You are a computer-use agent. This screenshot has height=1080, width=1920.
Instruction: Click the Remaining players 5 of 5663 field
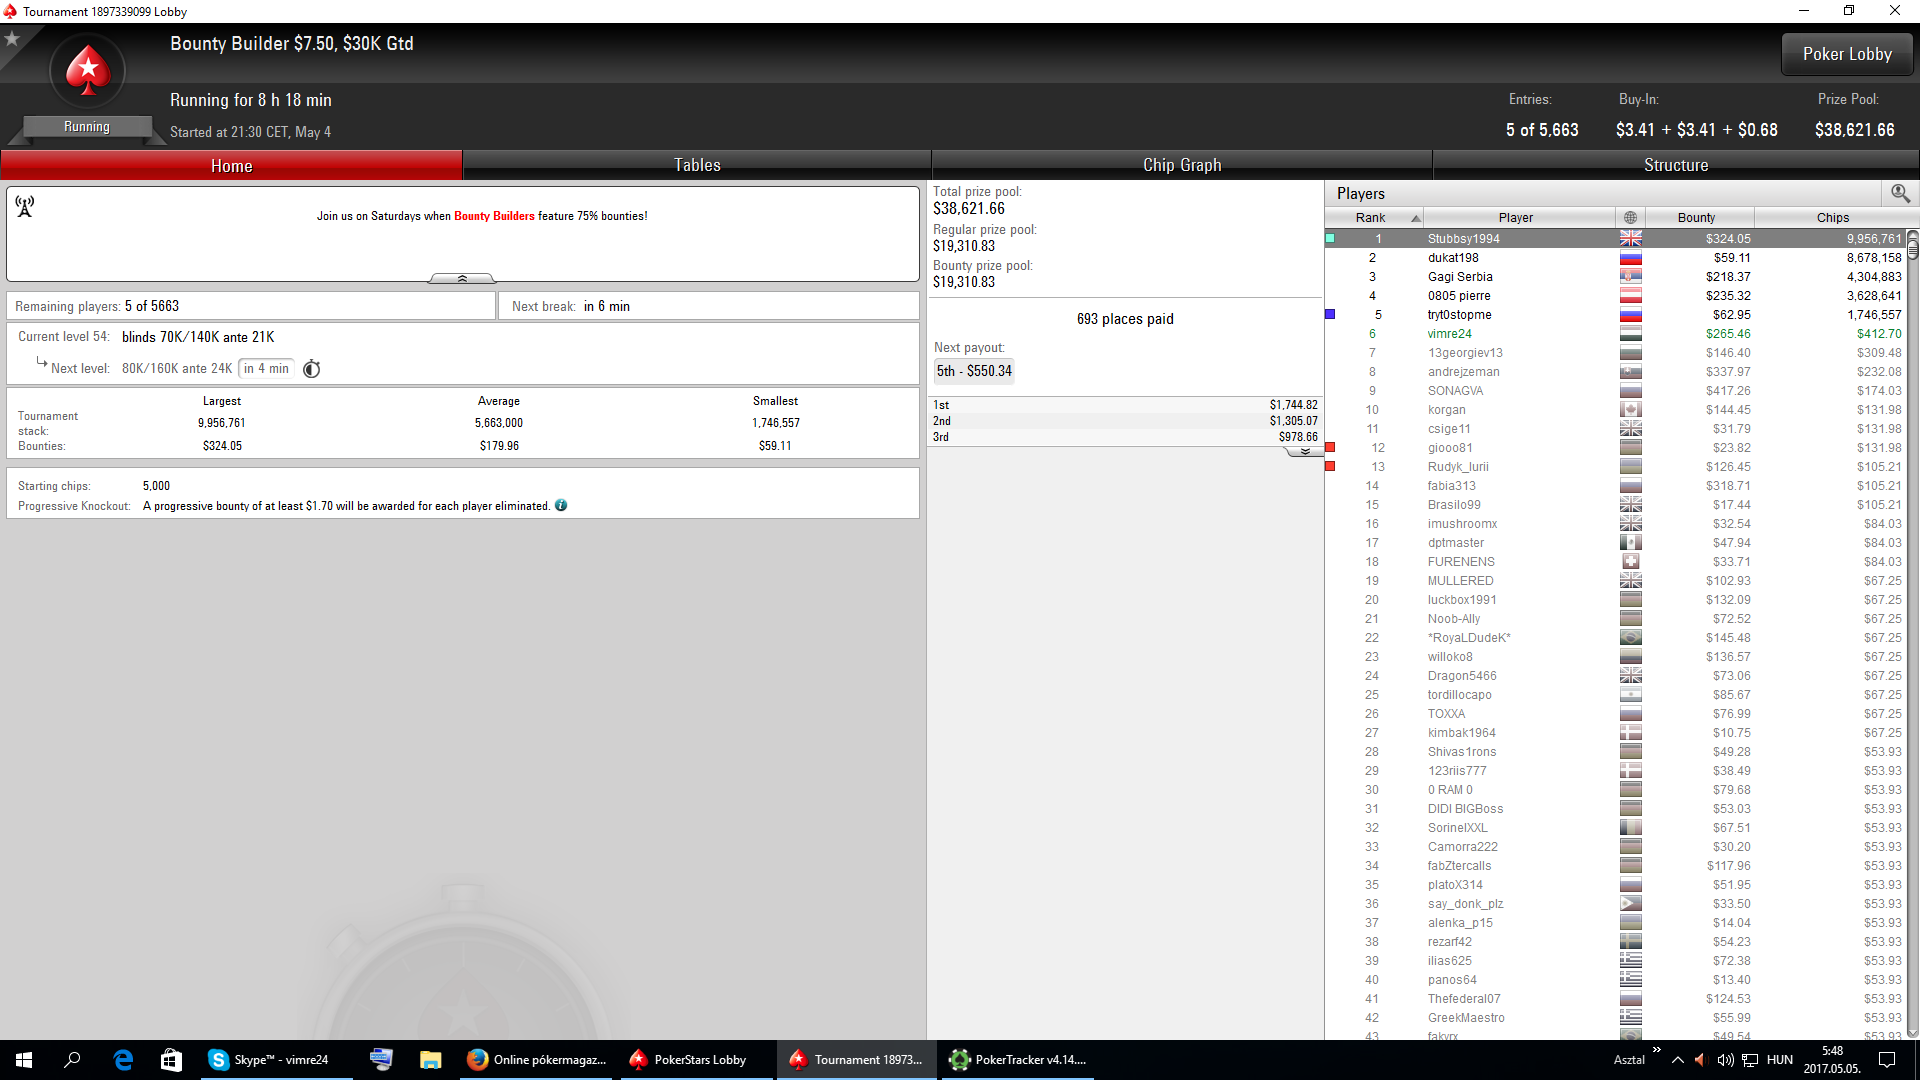tap(251, 306)
